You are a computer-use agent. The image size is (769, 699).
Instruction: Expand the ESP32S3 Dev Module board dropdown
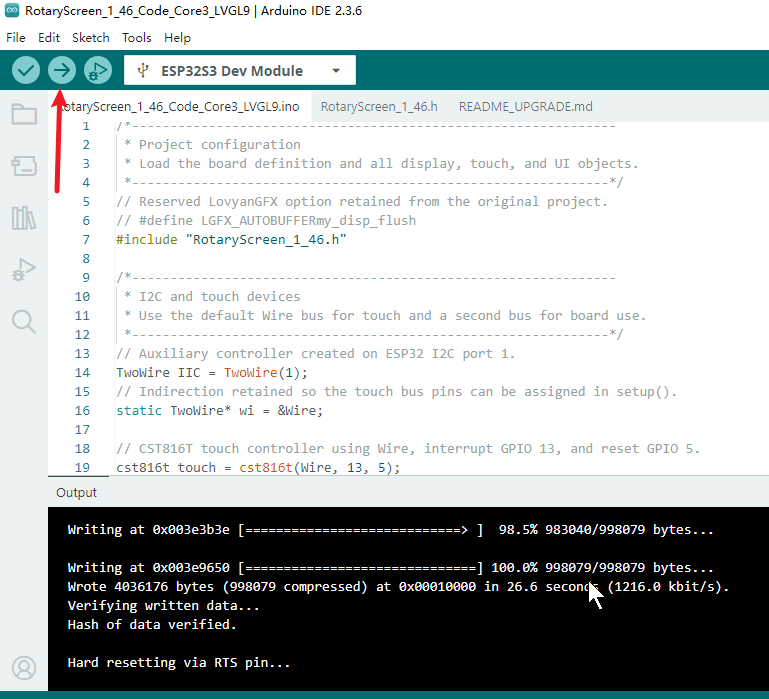240,71
